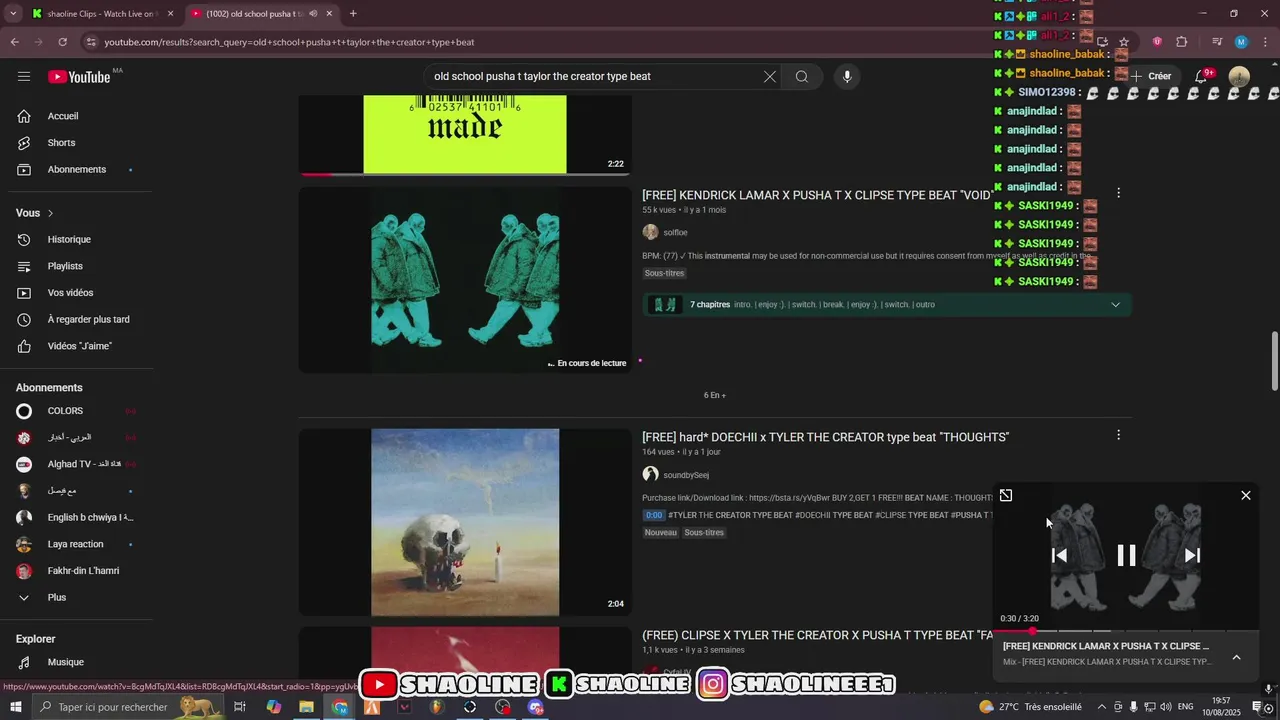Open Chrome media controls icon
Viewport: 1280px width, 720px height.
[x=1217, y=42]
